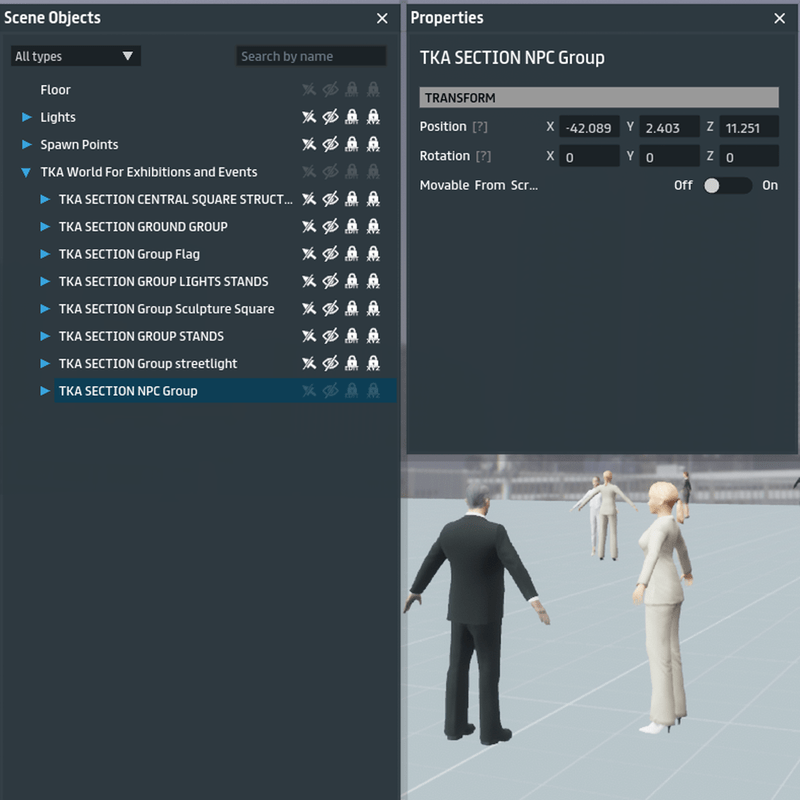800x800 pixels.
Task: Click the Search by name field
Action: 310,56
